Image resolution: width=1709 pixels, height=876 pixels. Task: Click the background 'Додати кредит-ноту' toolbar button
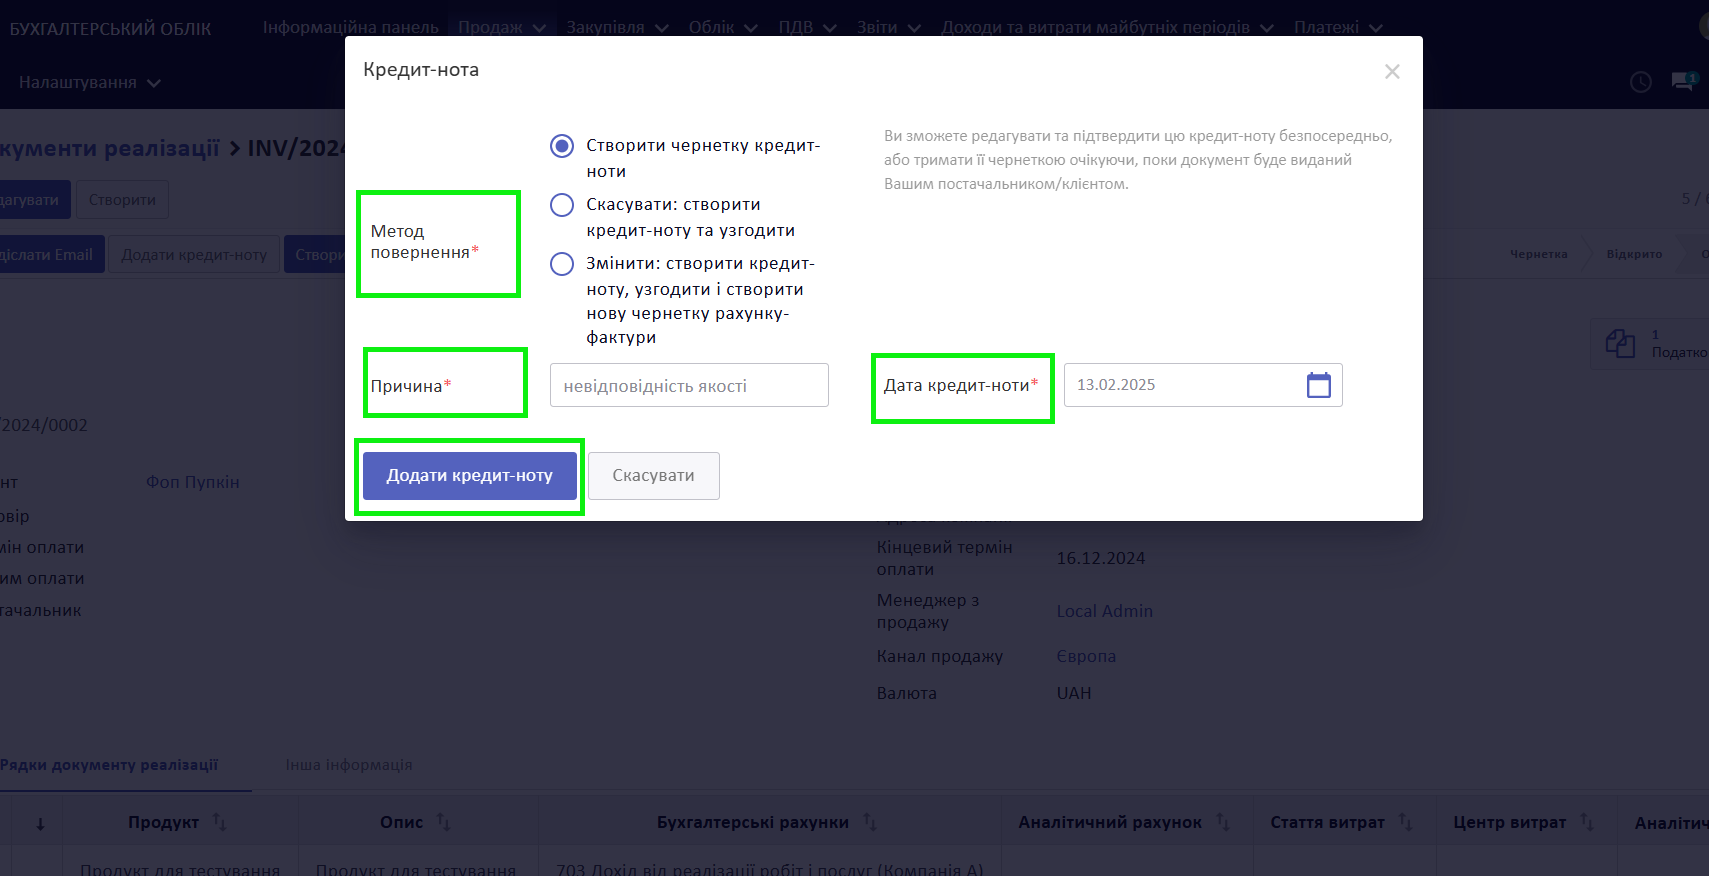pos(194,255)
